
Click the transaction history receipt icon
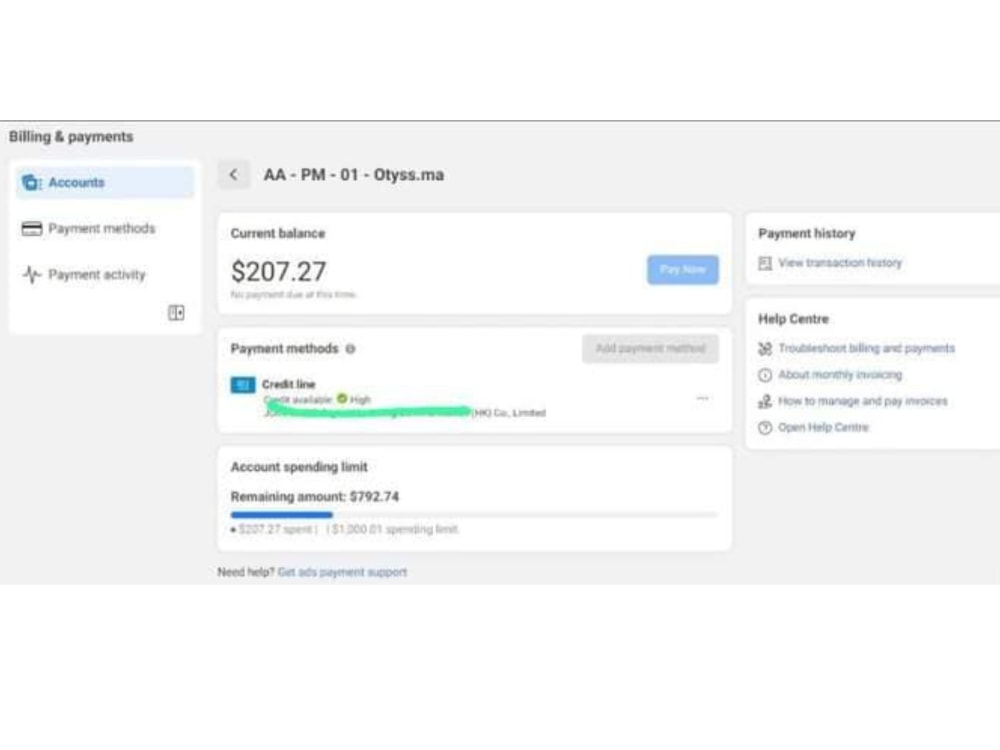765,263
